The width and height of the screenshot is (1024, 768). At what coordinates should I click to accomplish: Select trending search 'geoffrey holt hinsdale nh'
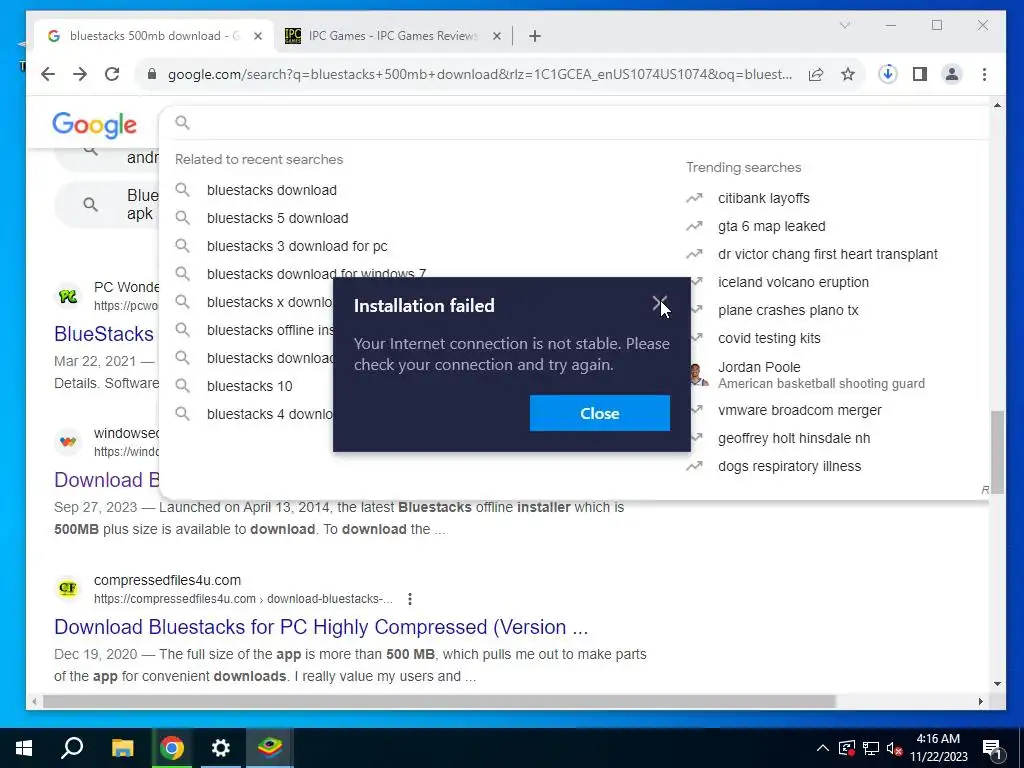[x=794, y=438]
